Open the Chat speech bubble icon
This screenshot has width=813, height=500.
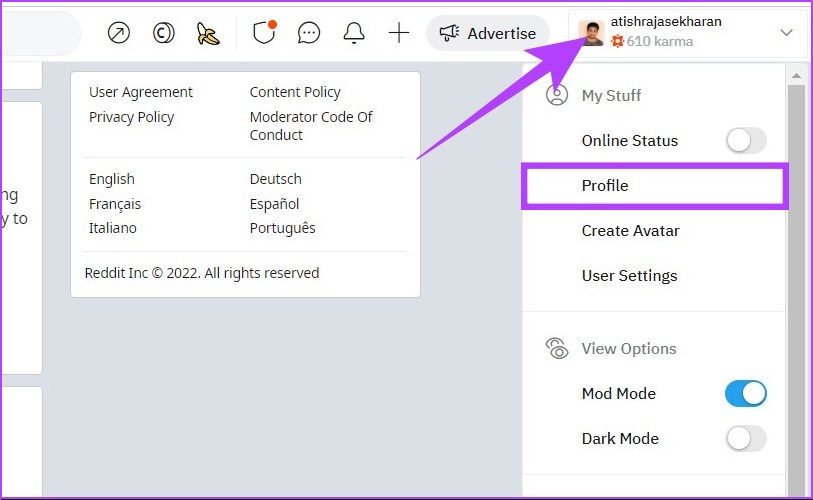pos(309,33)
